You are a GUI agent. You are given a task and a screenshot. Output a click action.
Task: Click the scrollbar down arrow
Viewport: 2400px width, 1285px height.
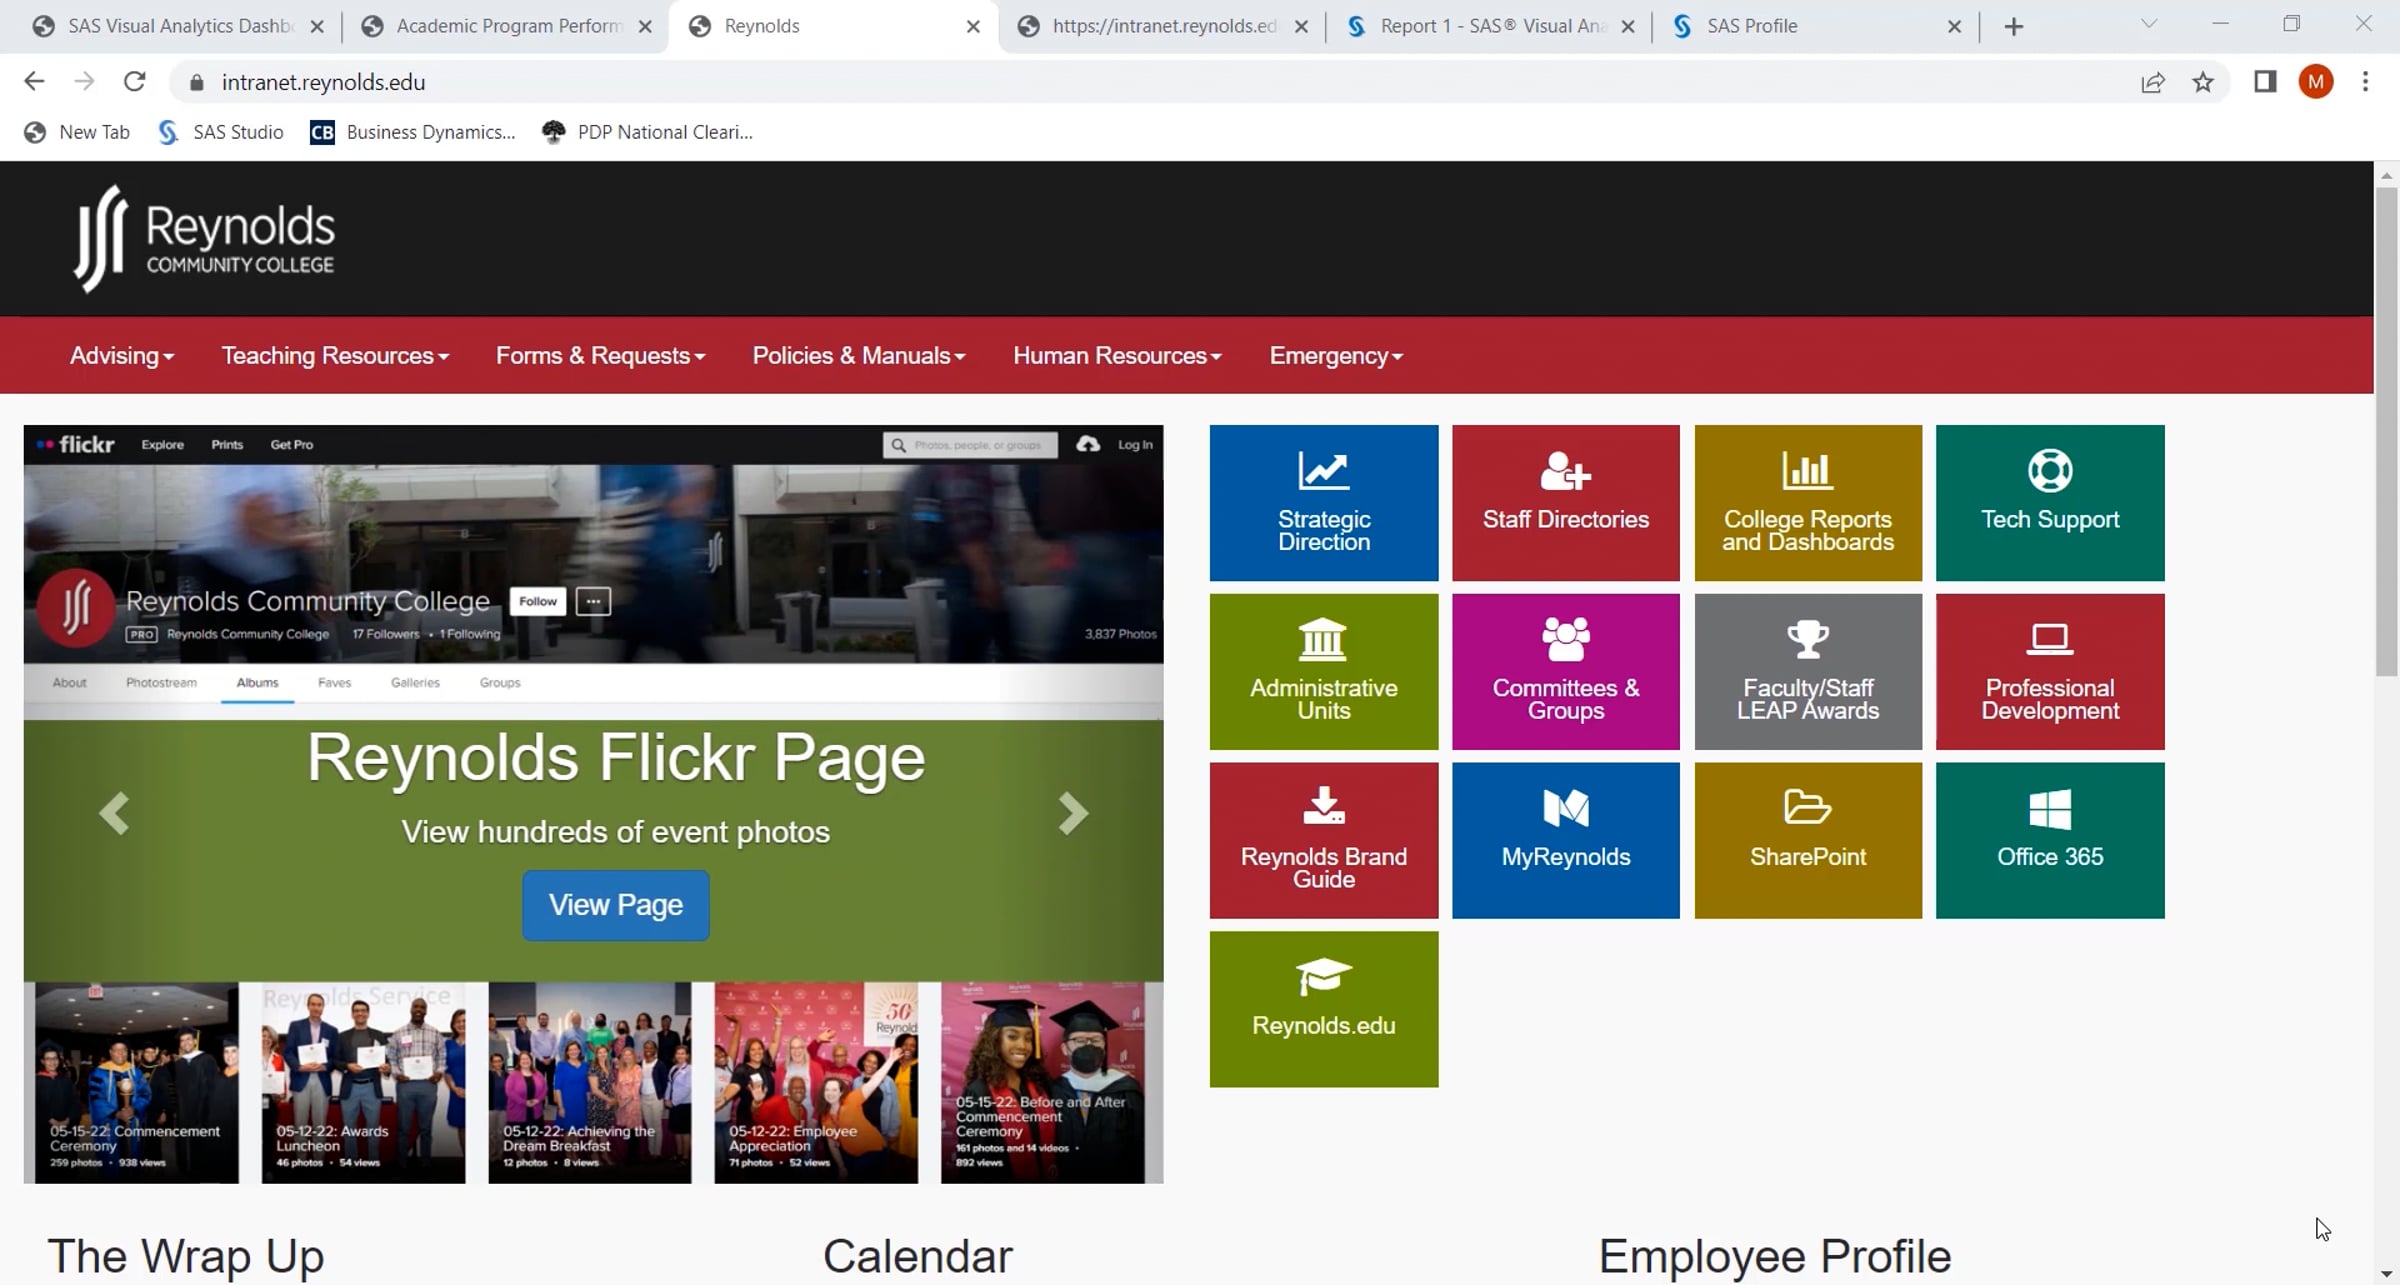coord(2387,1274)
